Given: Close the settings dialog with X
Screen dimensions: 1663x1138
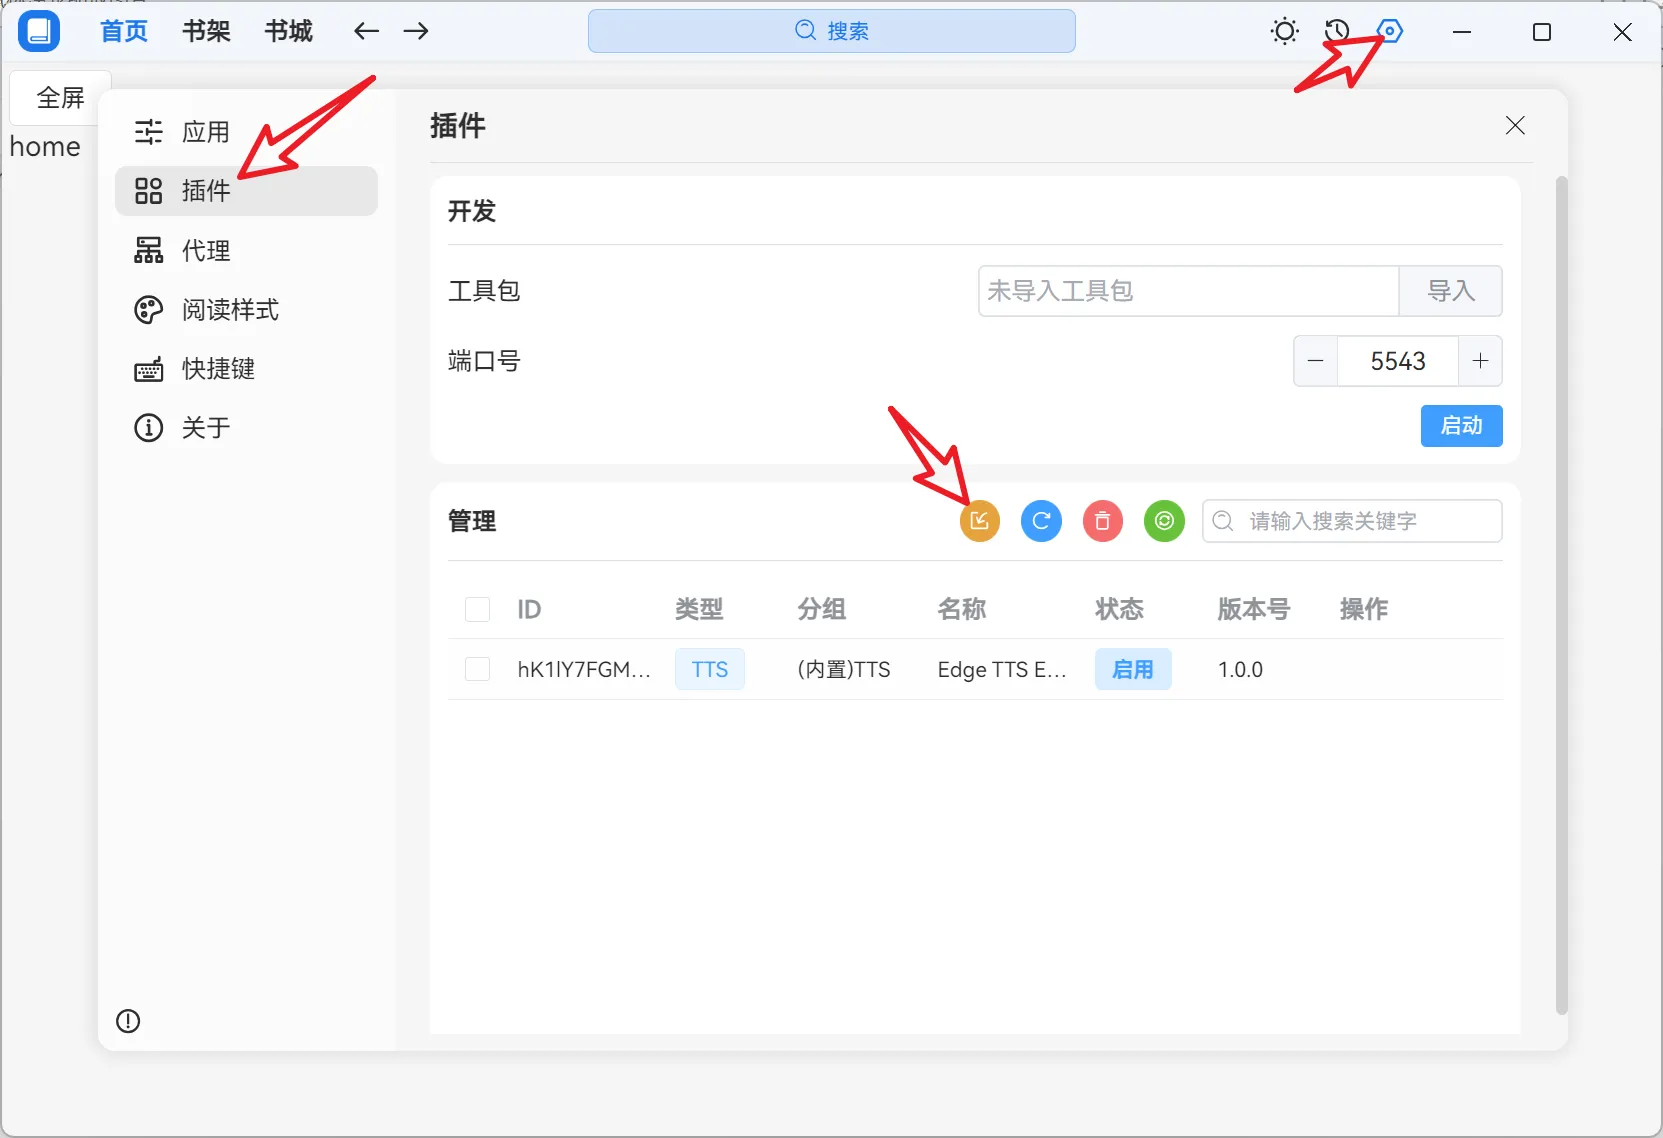Looking at the screenshot, I should (x=1515, y=125).
